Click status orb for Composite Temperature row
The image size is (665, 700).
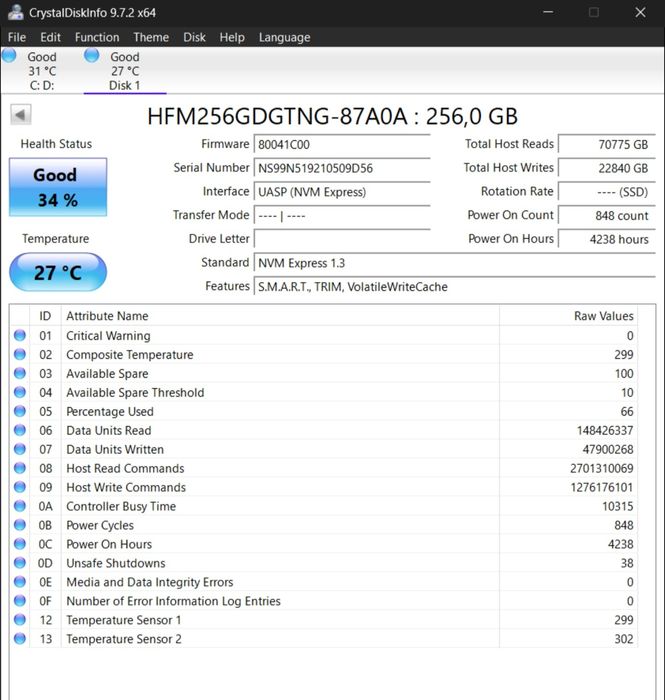20,354
